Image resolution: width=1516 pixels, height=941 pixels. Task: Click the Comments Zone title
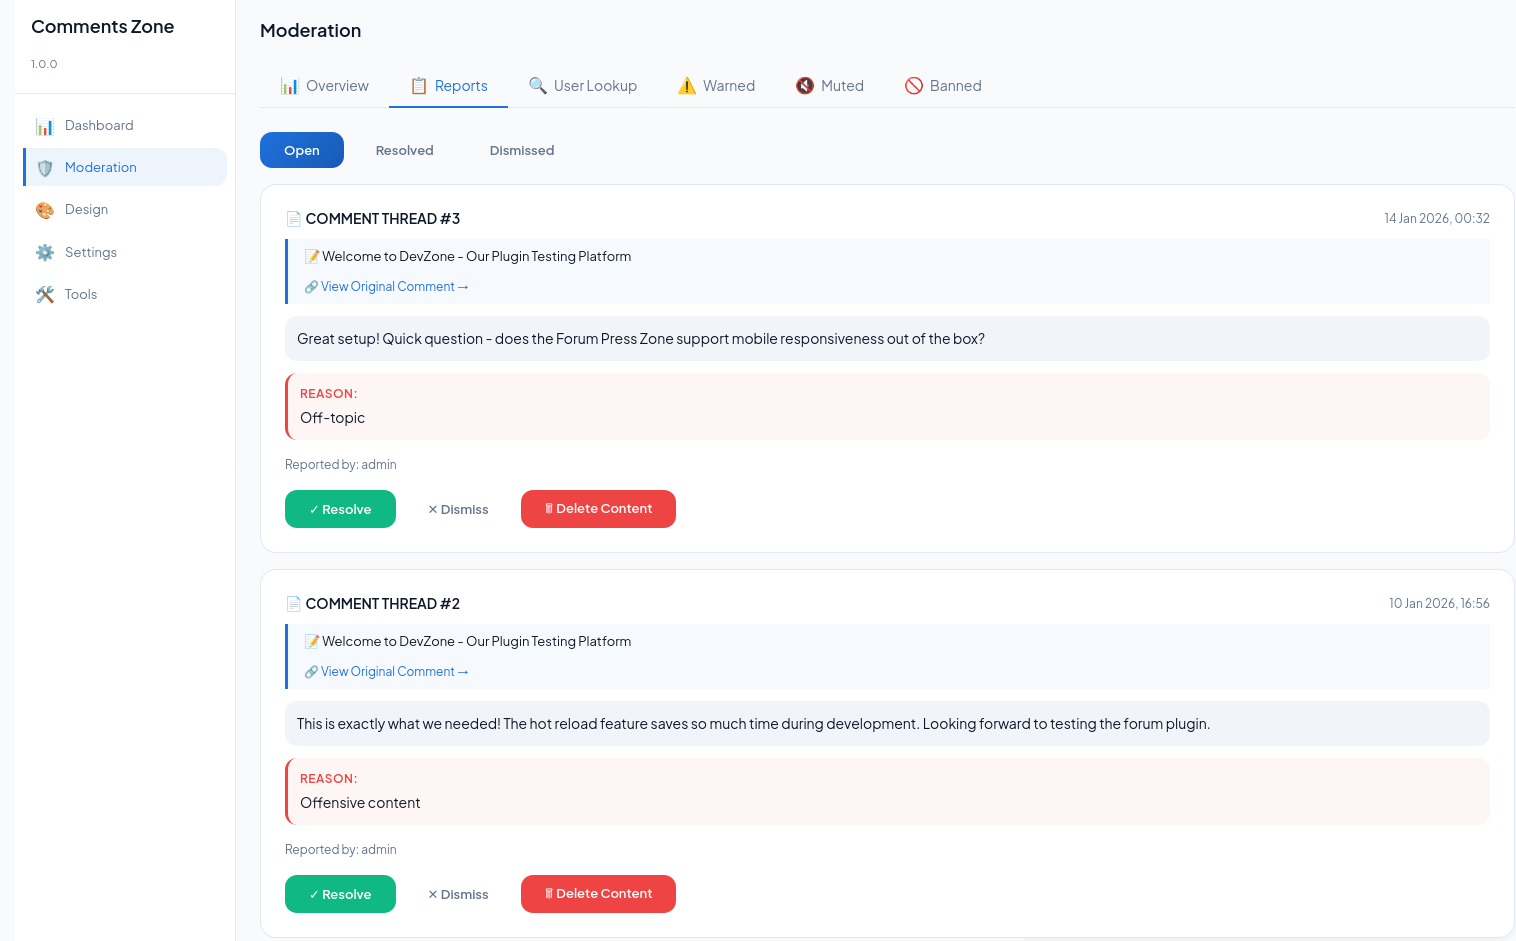103,27
